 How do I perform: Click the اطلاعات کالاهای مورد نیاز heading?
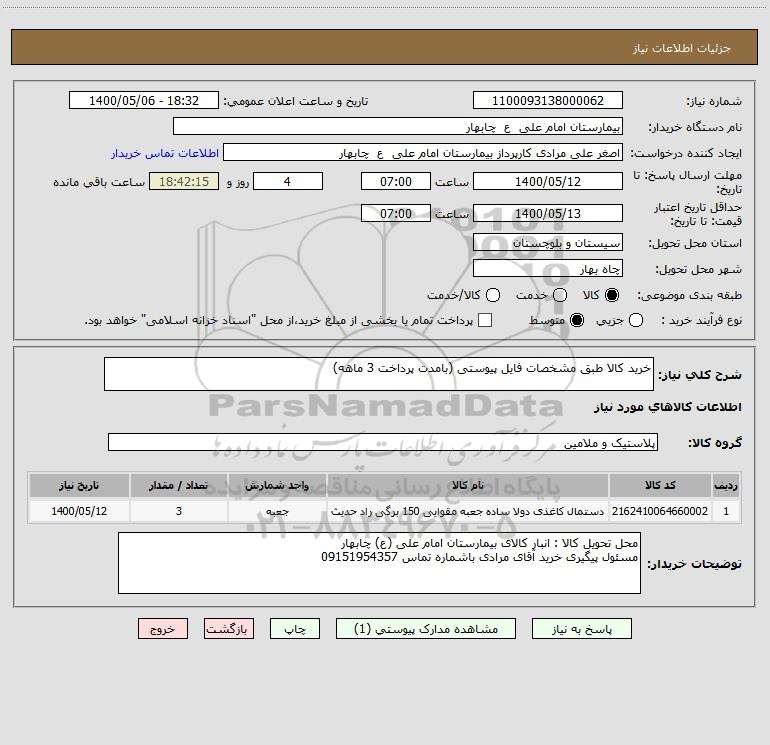(x=668, y=407)
